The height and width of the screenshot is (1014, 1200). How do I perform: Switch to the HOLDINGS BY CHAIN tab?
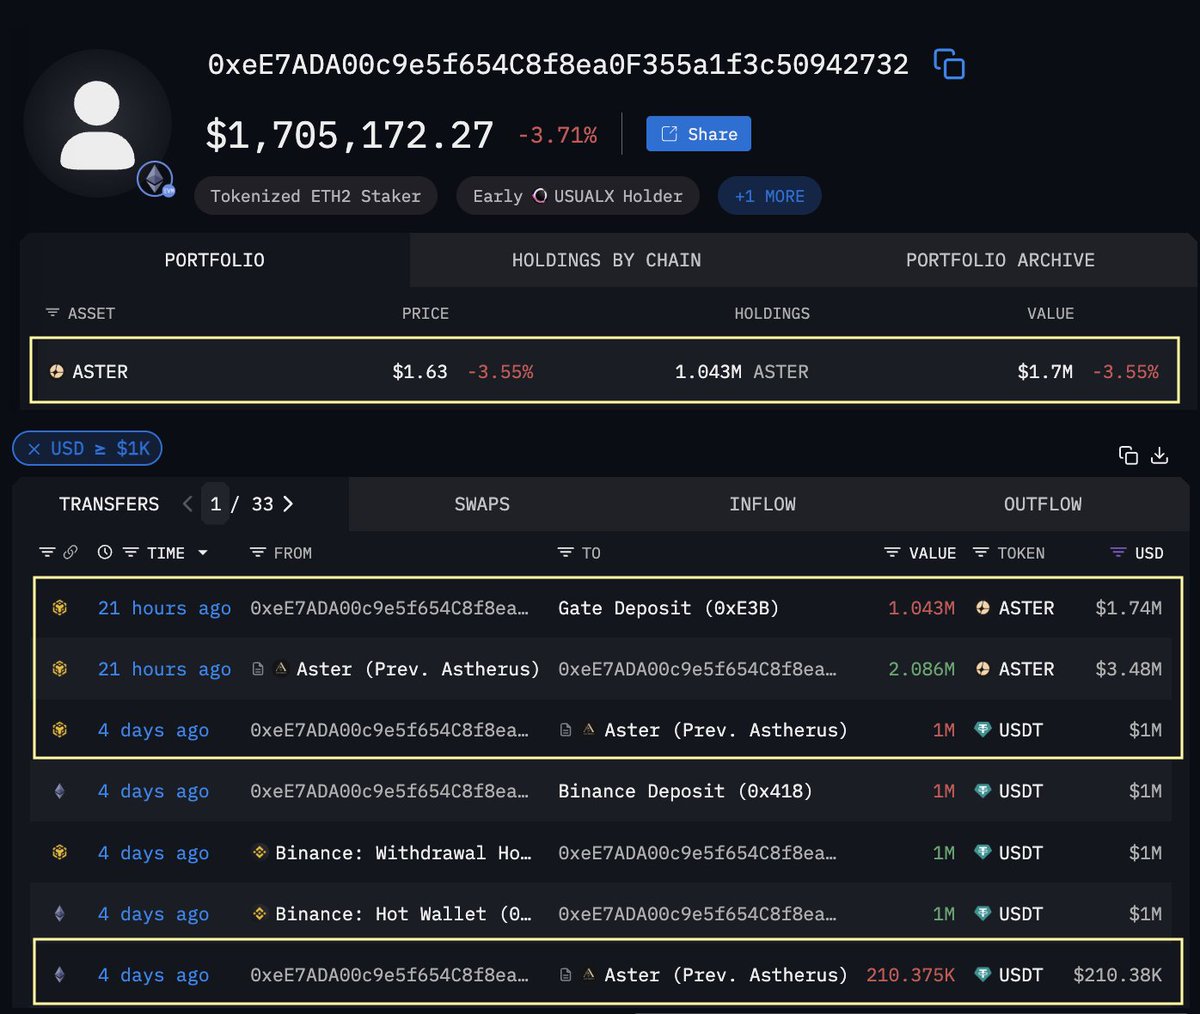click(x=606, y=260)
